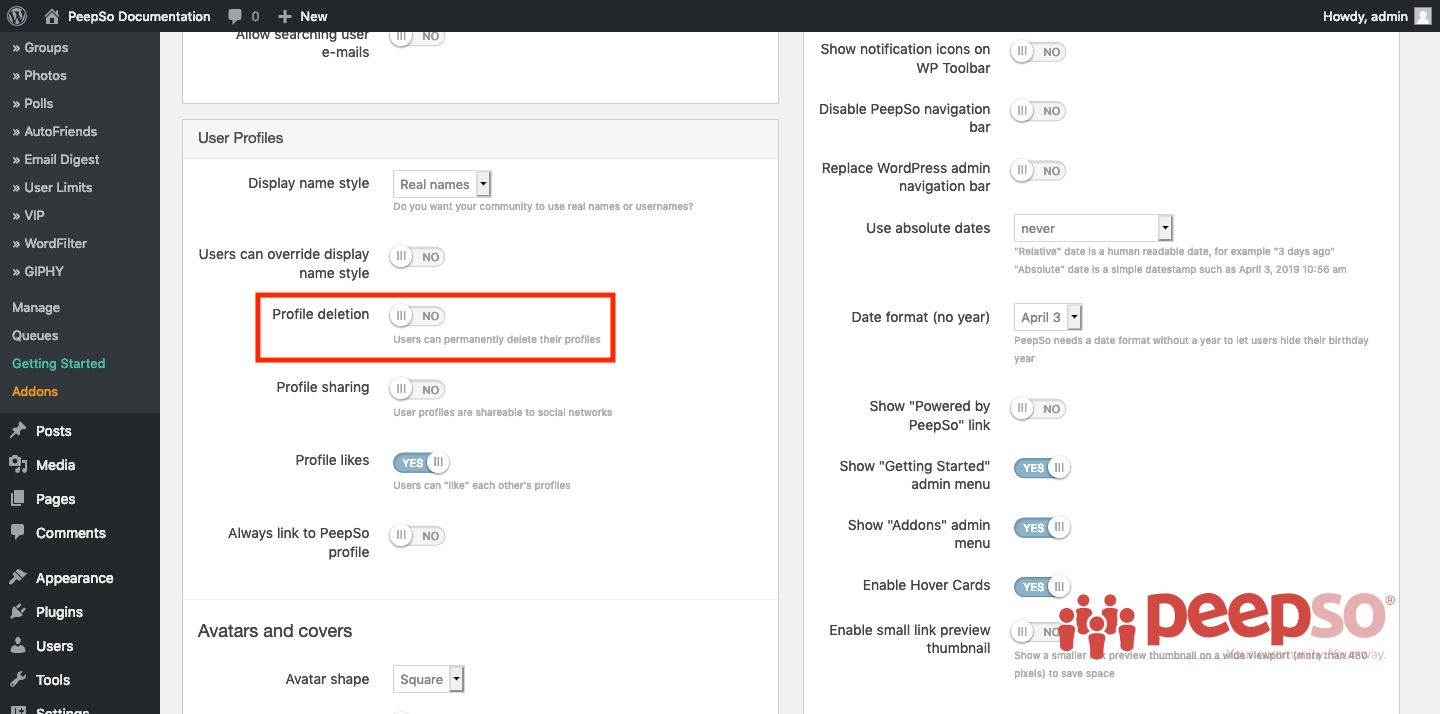1440x714 pixels.
Task: Click the Pages icon in sidebar
Action: click(18, 499)
